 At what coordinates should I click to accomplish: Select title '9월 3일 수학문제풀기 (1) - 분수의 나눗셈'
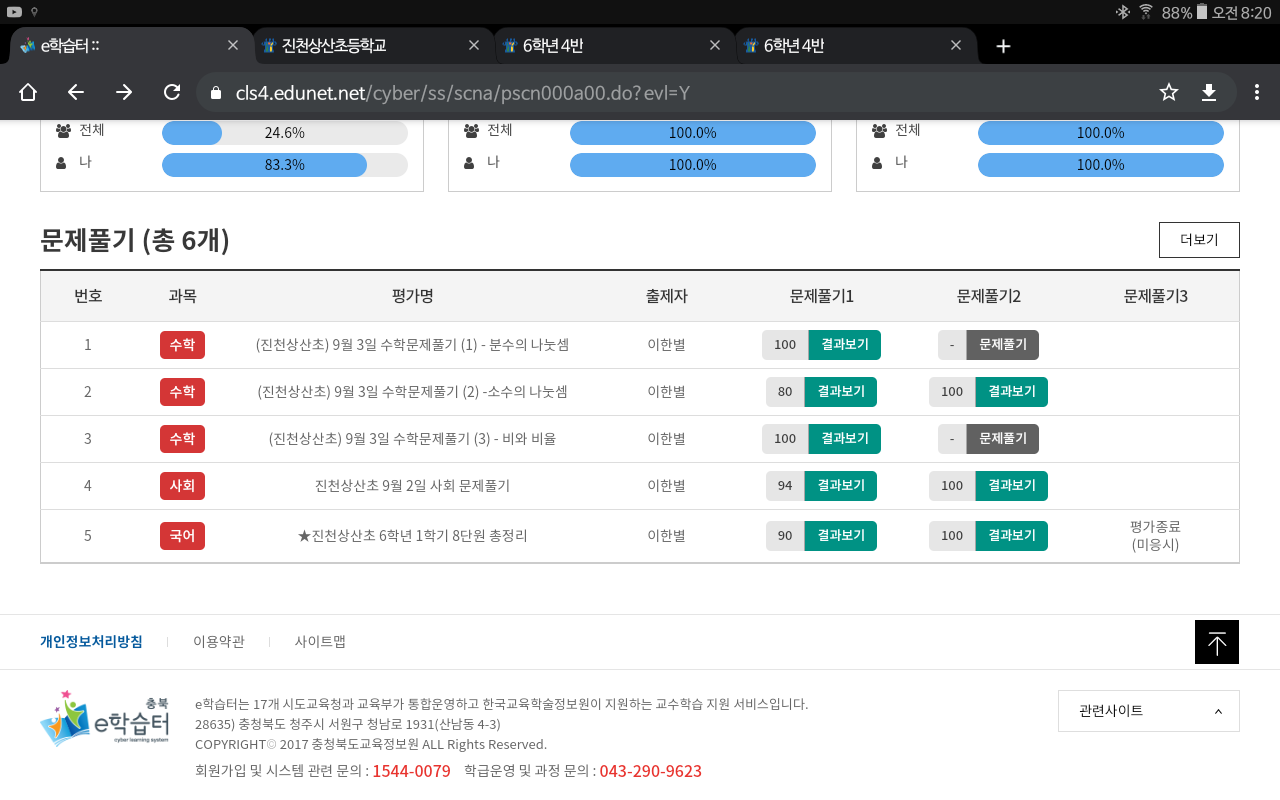pyautogui.click(x=413, y=345)
